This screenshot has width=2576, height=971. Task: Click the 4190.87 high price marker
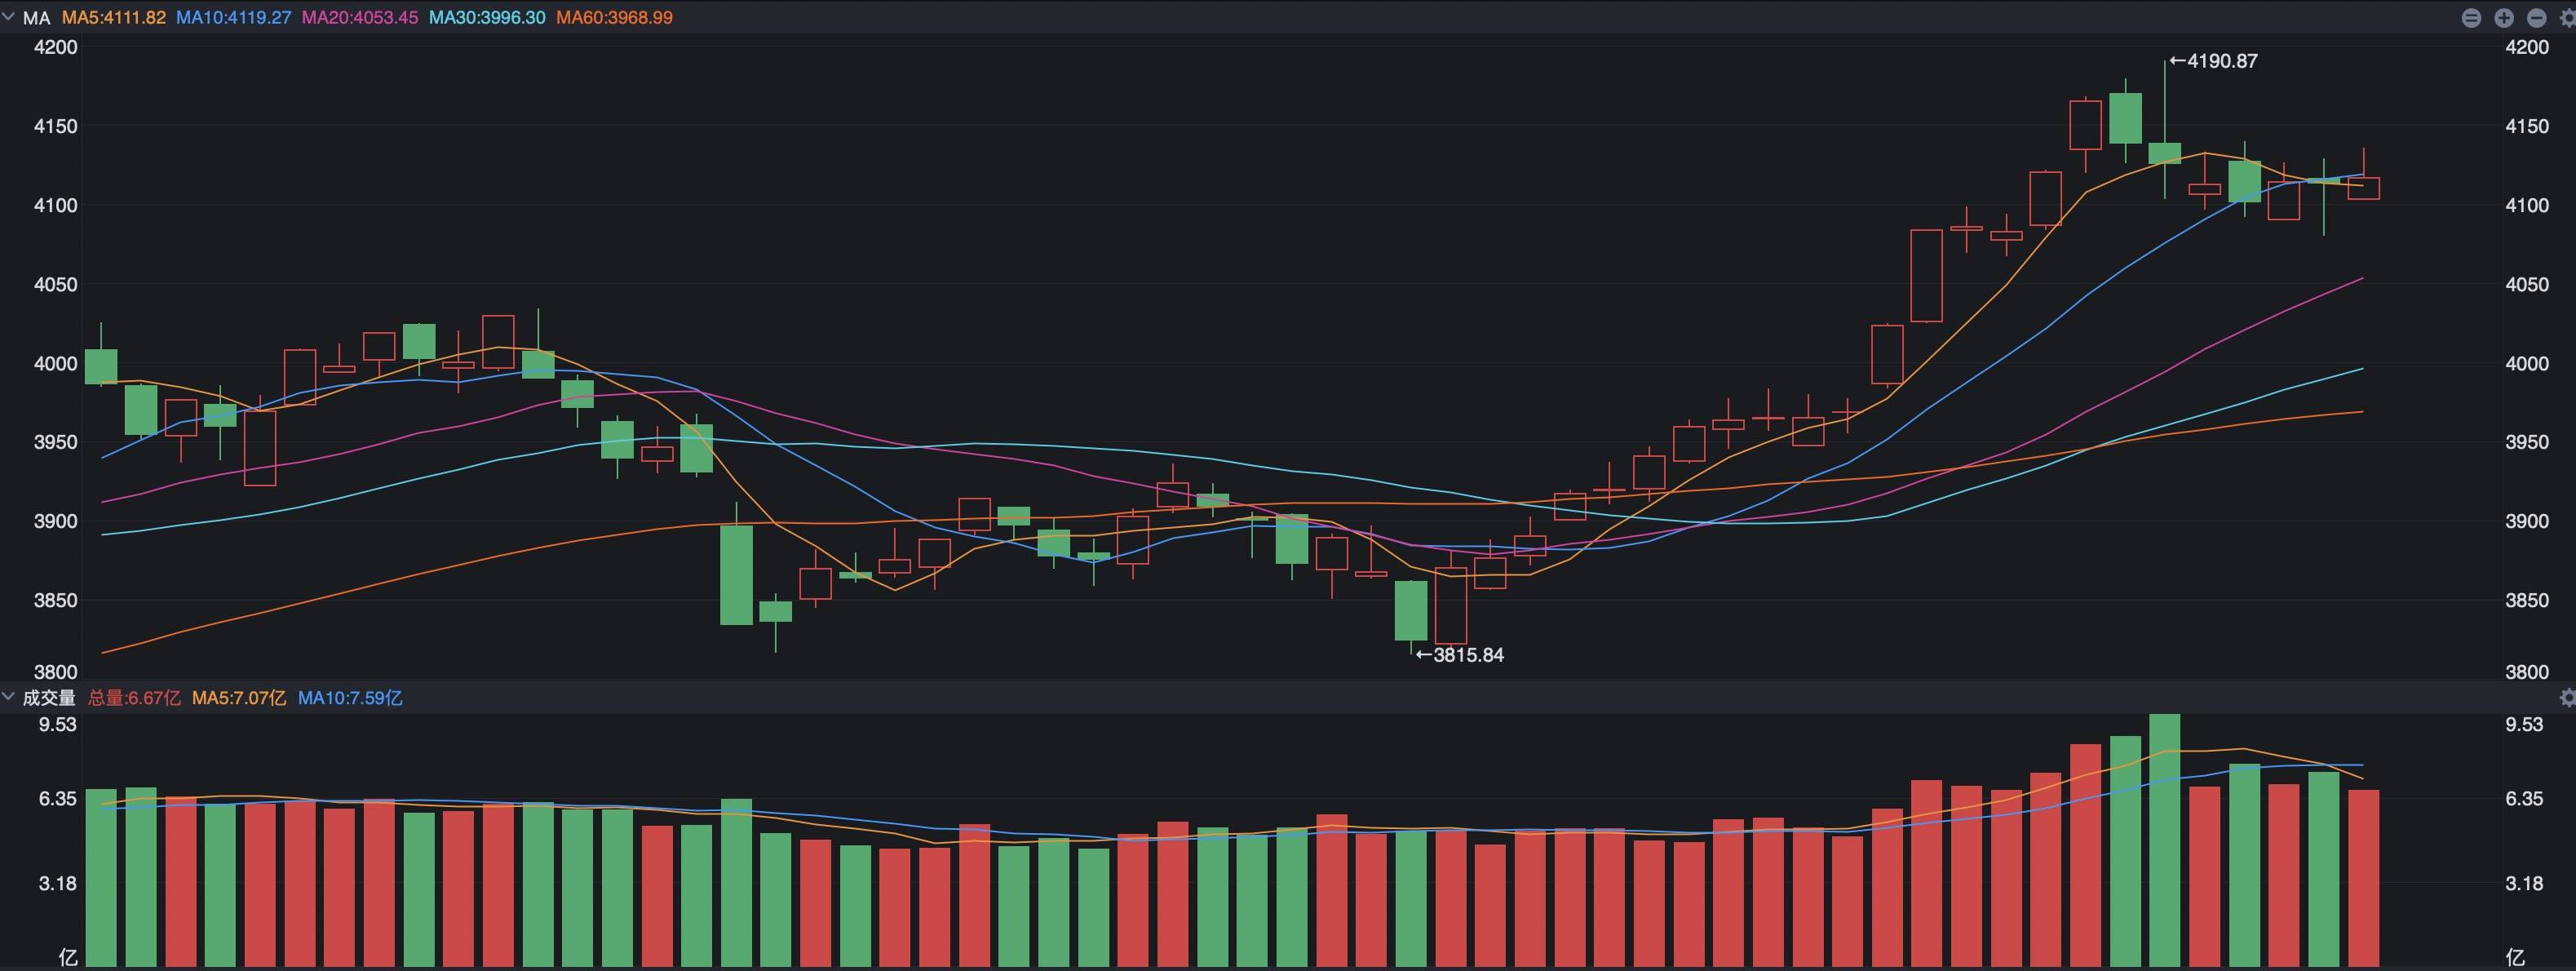(x=2212, y=61)
